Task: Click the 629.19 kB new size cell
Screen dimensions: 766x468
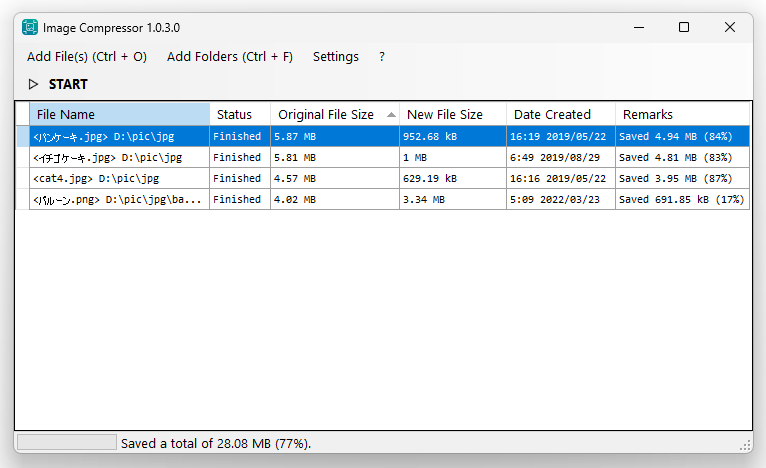Action: 453,178
